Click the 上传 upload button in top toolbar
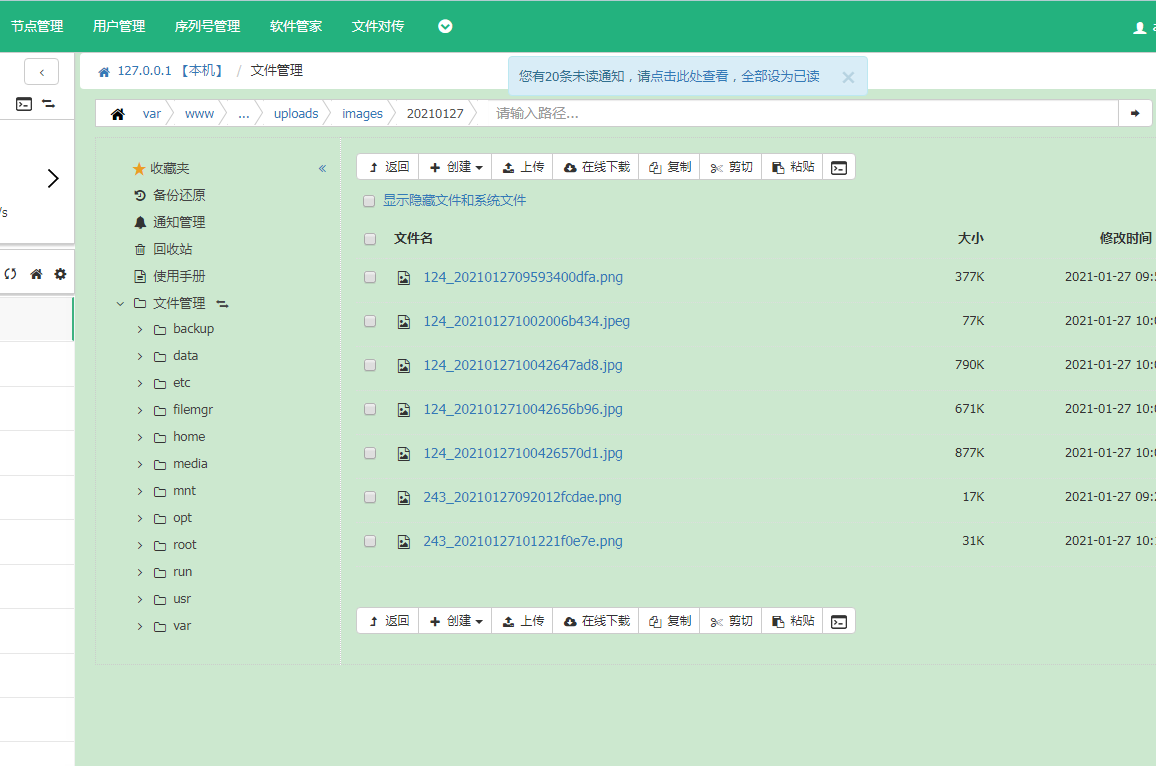 (523, 167)
